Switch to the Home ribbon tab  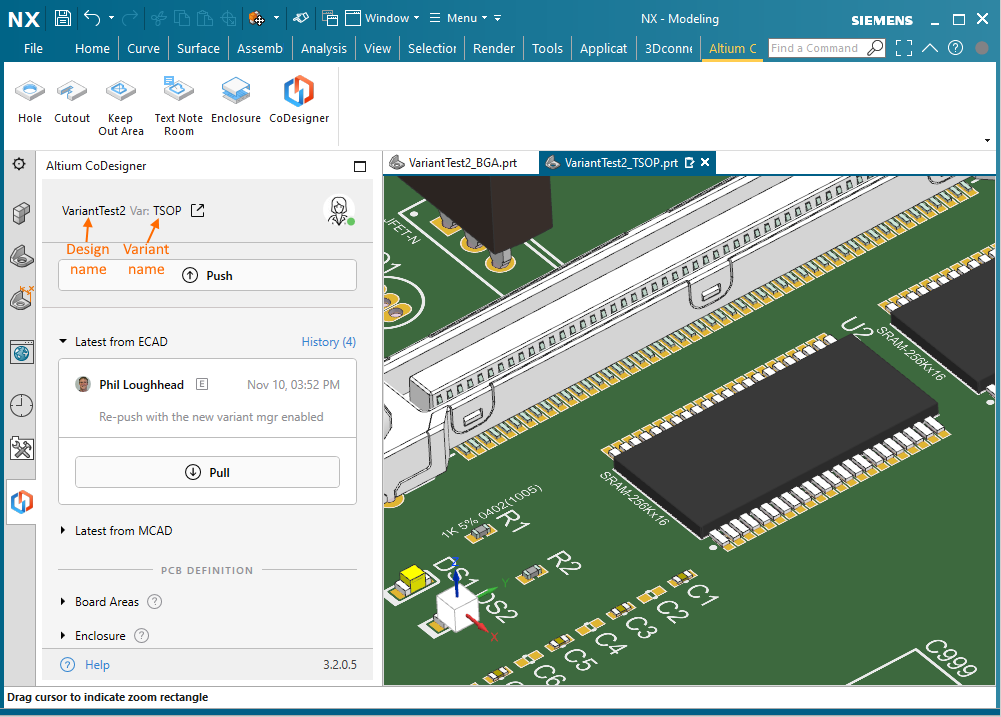click(x=93, y=49)
